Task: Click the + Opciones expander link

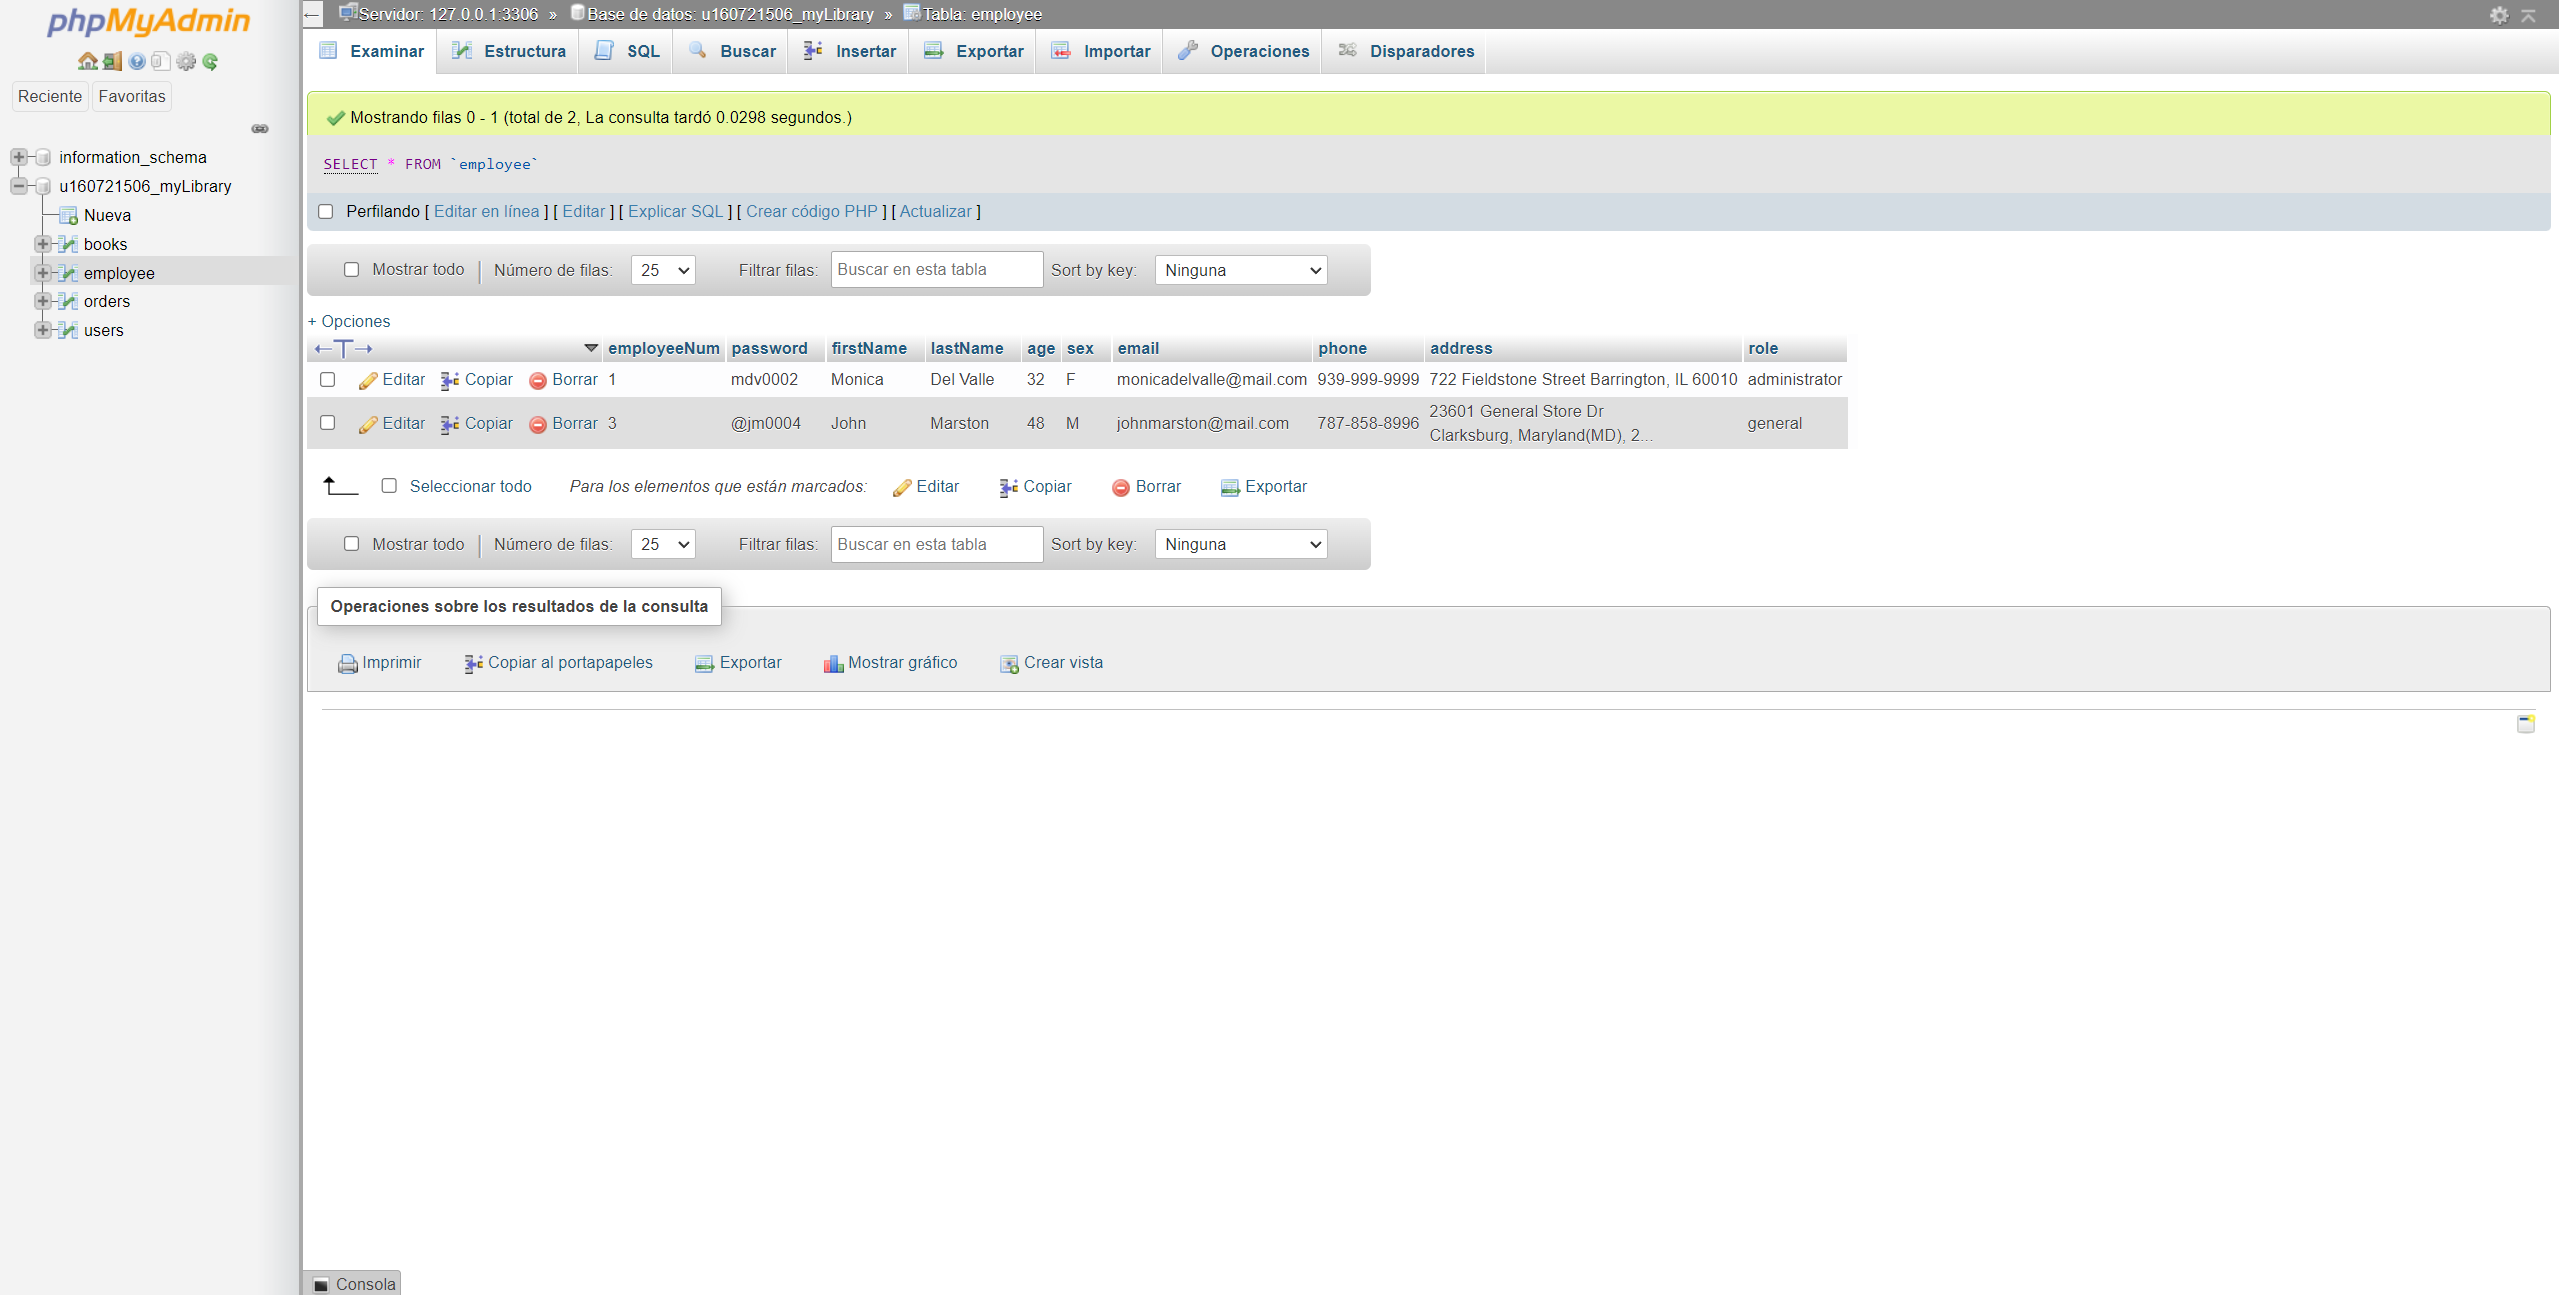Action: [348, 321]
